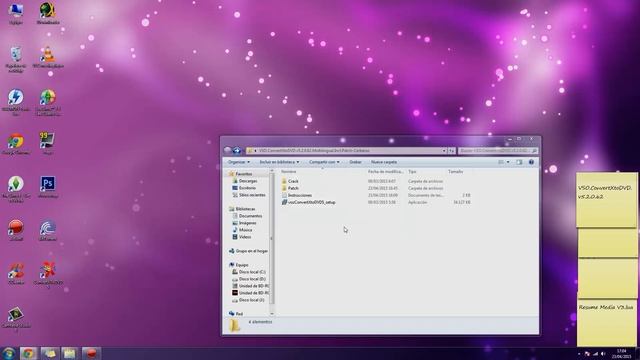The height and width of the screenshot is (360, 640).
Task: Open the address bar history dropdown
Action: pos(444,151)
